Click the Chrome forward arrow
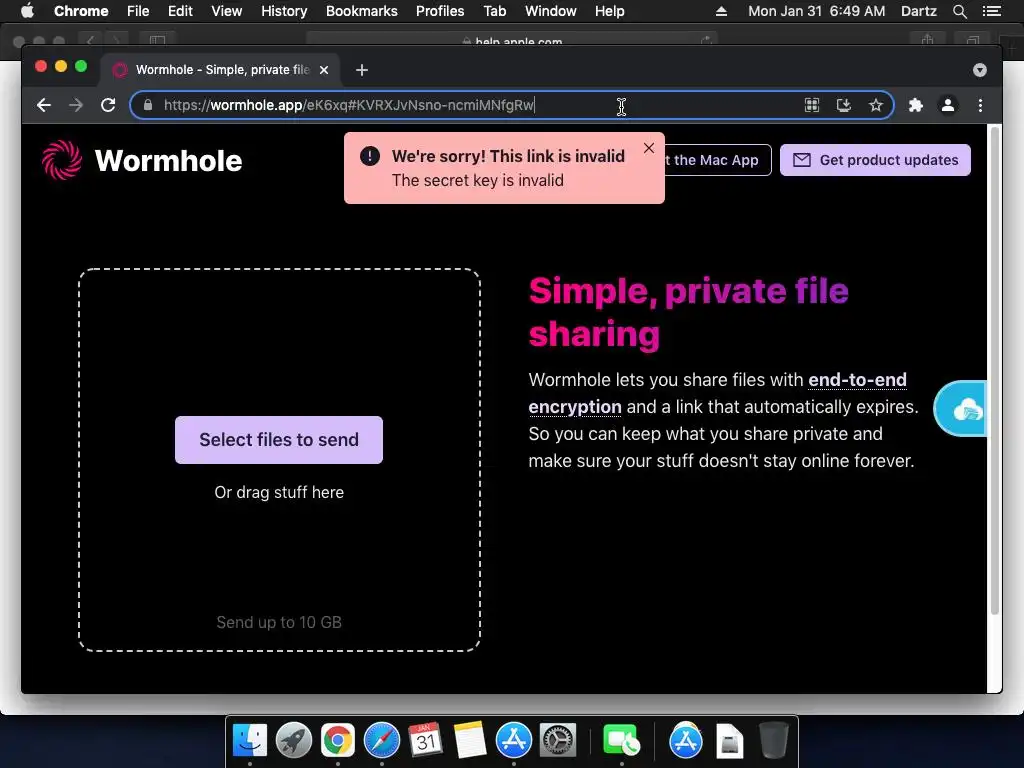This screenshot has width=1024, height=768. [x=76, y=105]
